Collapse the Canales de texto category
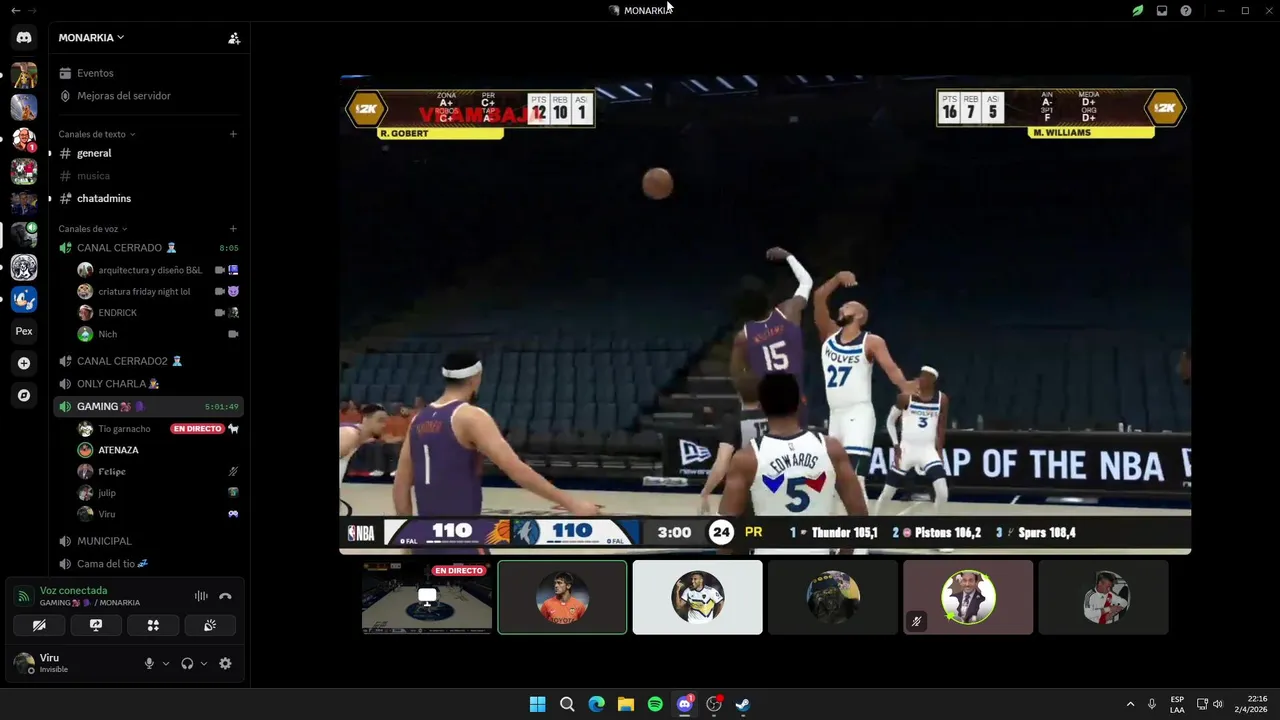This screenshot has height=720, width=1280. [96, 134]
